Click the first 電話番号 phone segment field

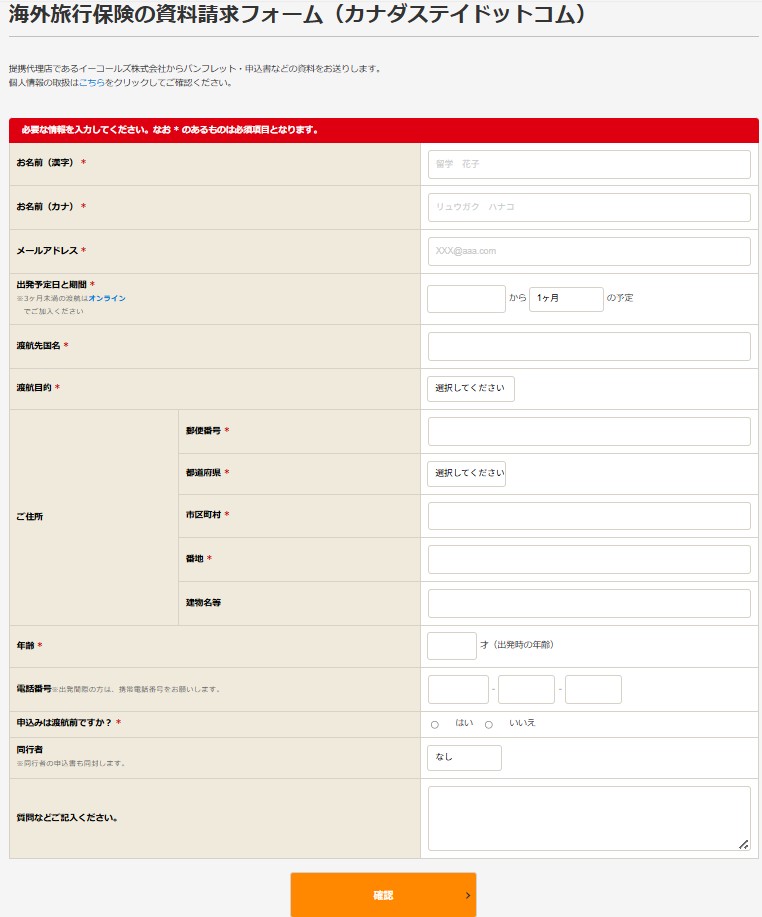(x=458, y=690)
